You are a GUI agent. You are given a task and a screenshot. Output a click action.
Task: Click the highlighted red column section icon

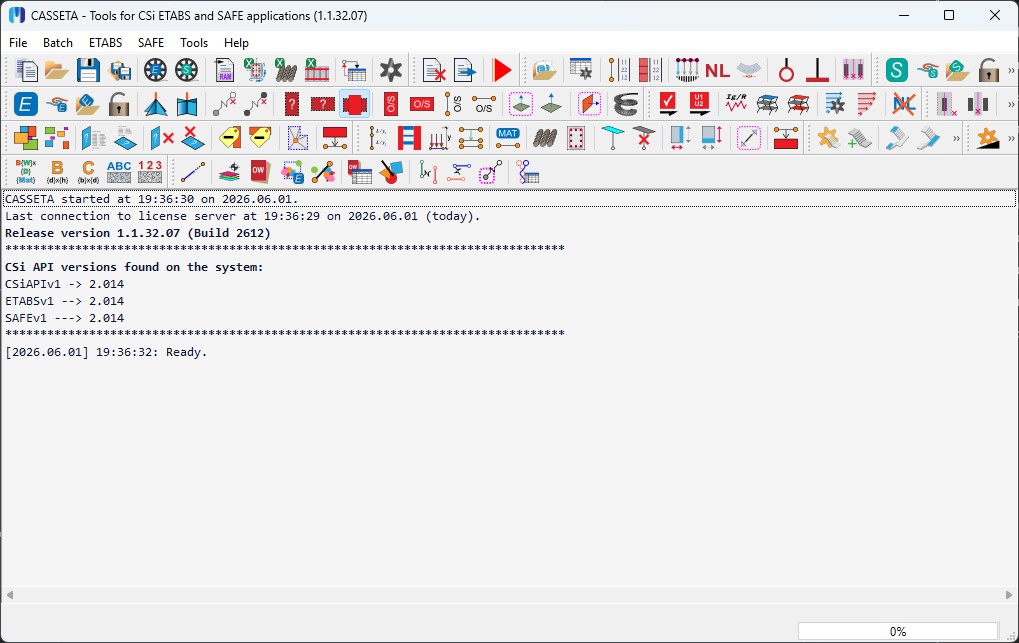point(354,104)
